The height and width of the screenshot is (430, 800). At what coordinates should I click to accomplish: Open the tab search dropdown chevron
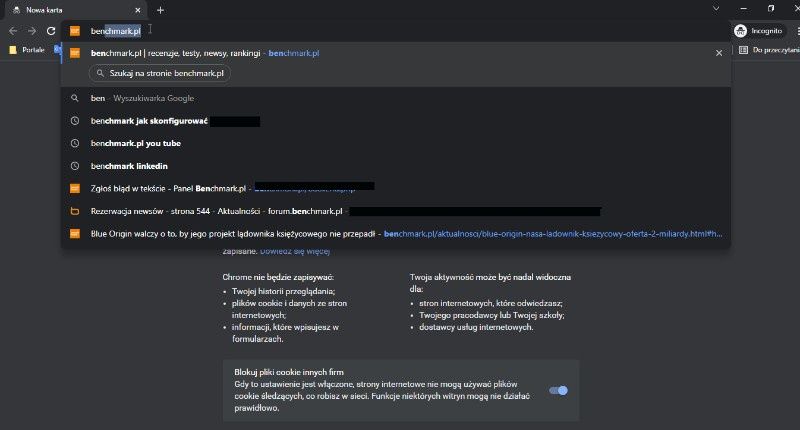716,9
